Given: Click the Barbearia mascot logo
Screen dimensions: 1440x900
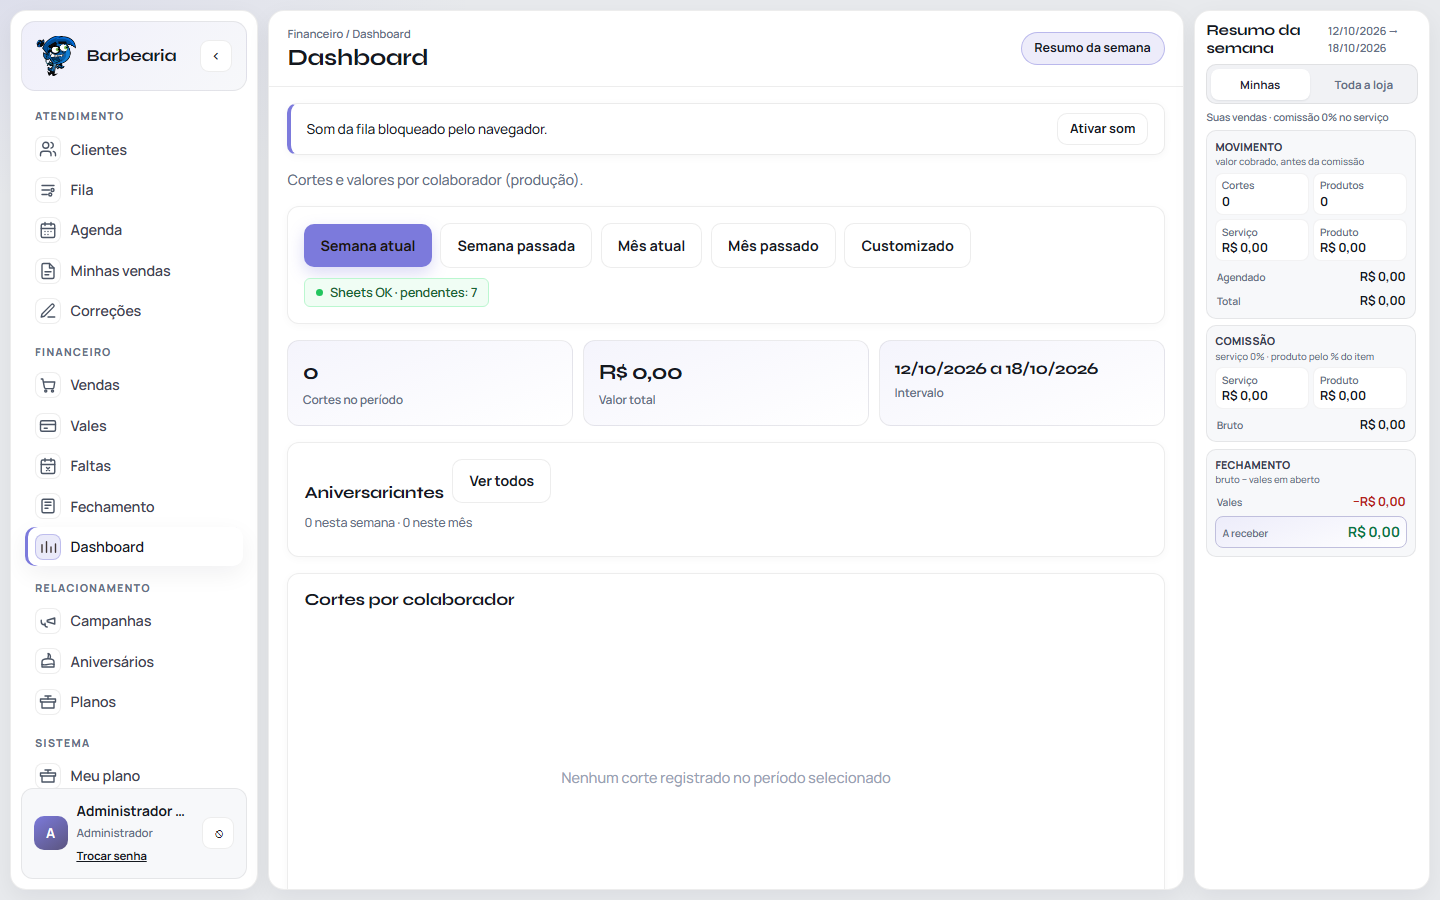Looking at the screenshot, I should [56, 56].
